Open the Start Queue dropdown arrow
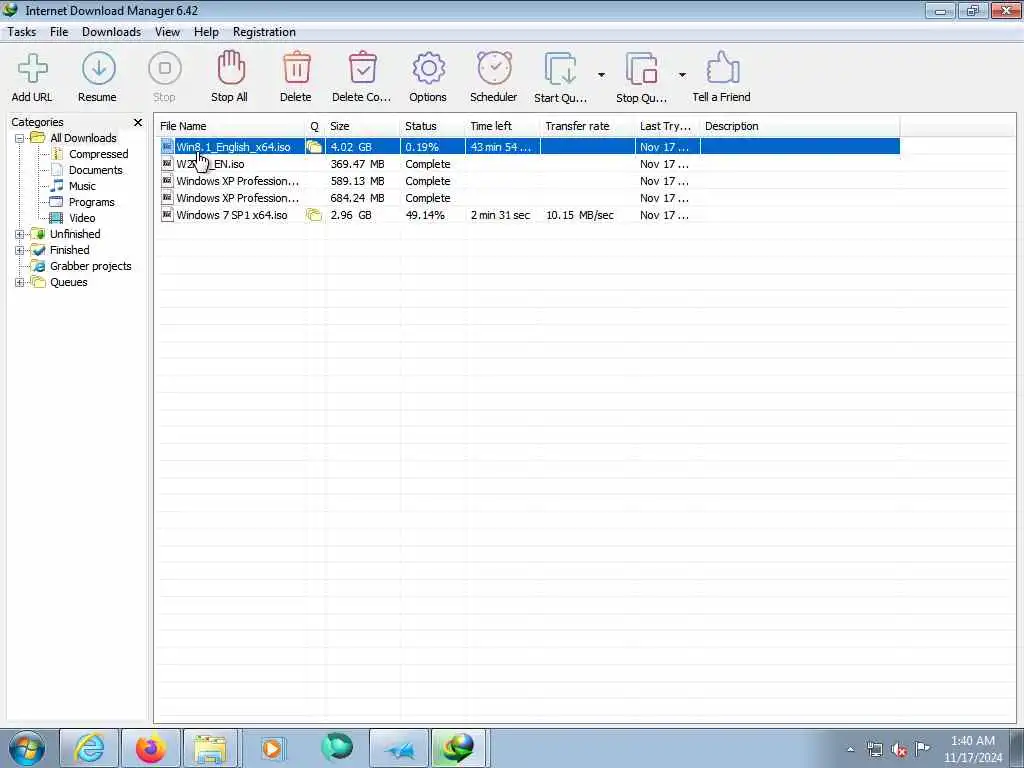This screenshot has height=768, width=1024. pos(601,75)
